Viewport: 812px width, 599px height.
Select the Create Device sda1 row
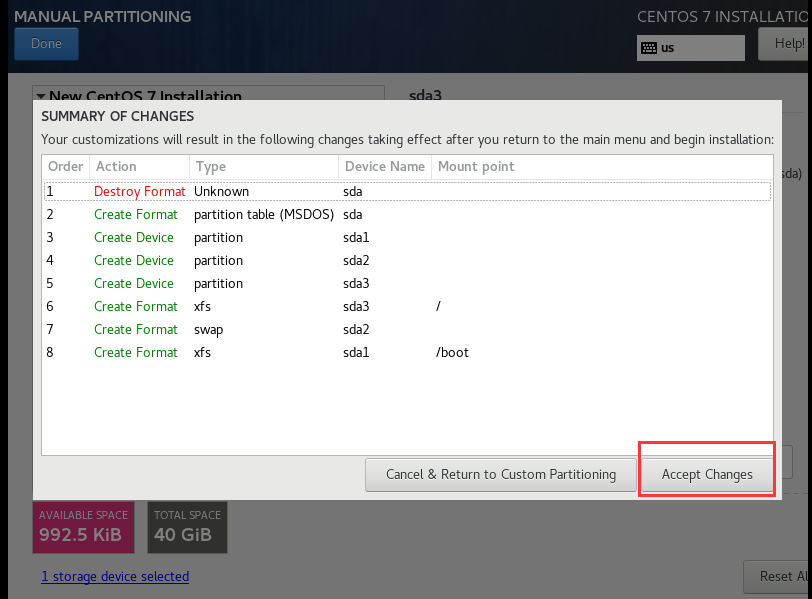(x=408, y=238)
